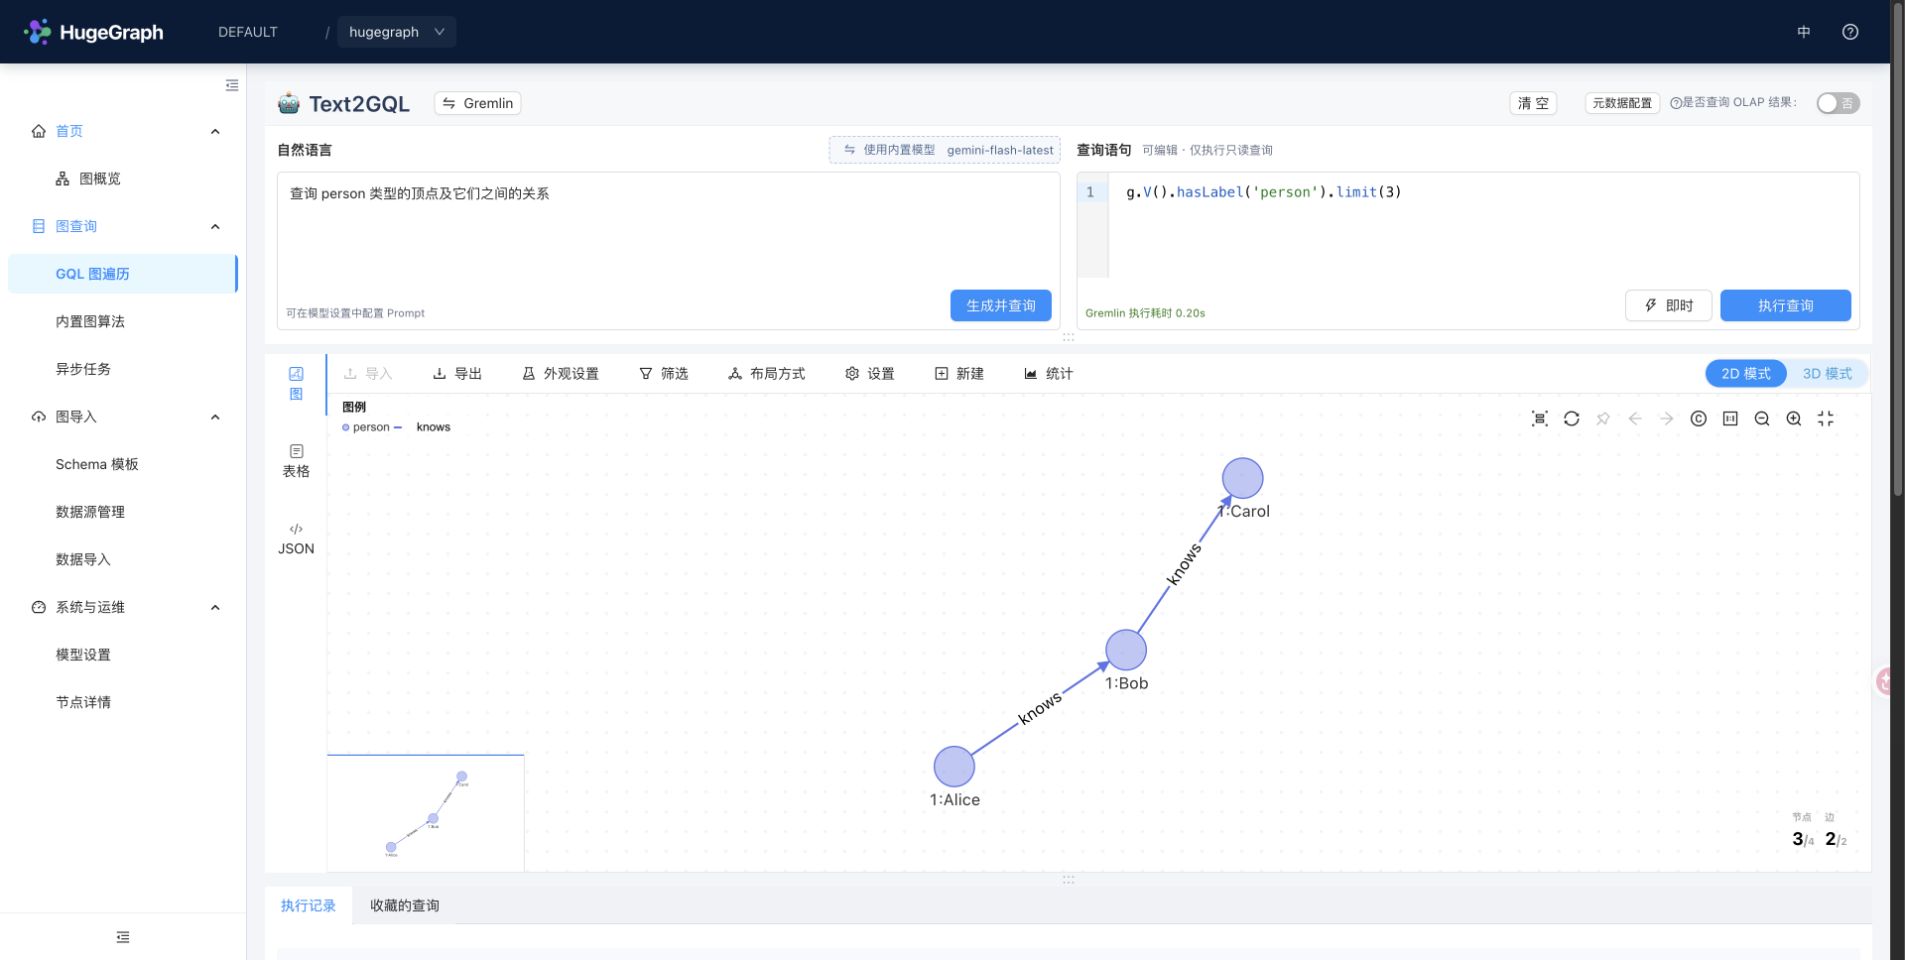Go forward with the right arrow icon
This screenshot has height=960, width=1905.
tap(1667, 419)
